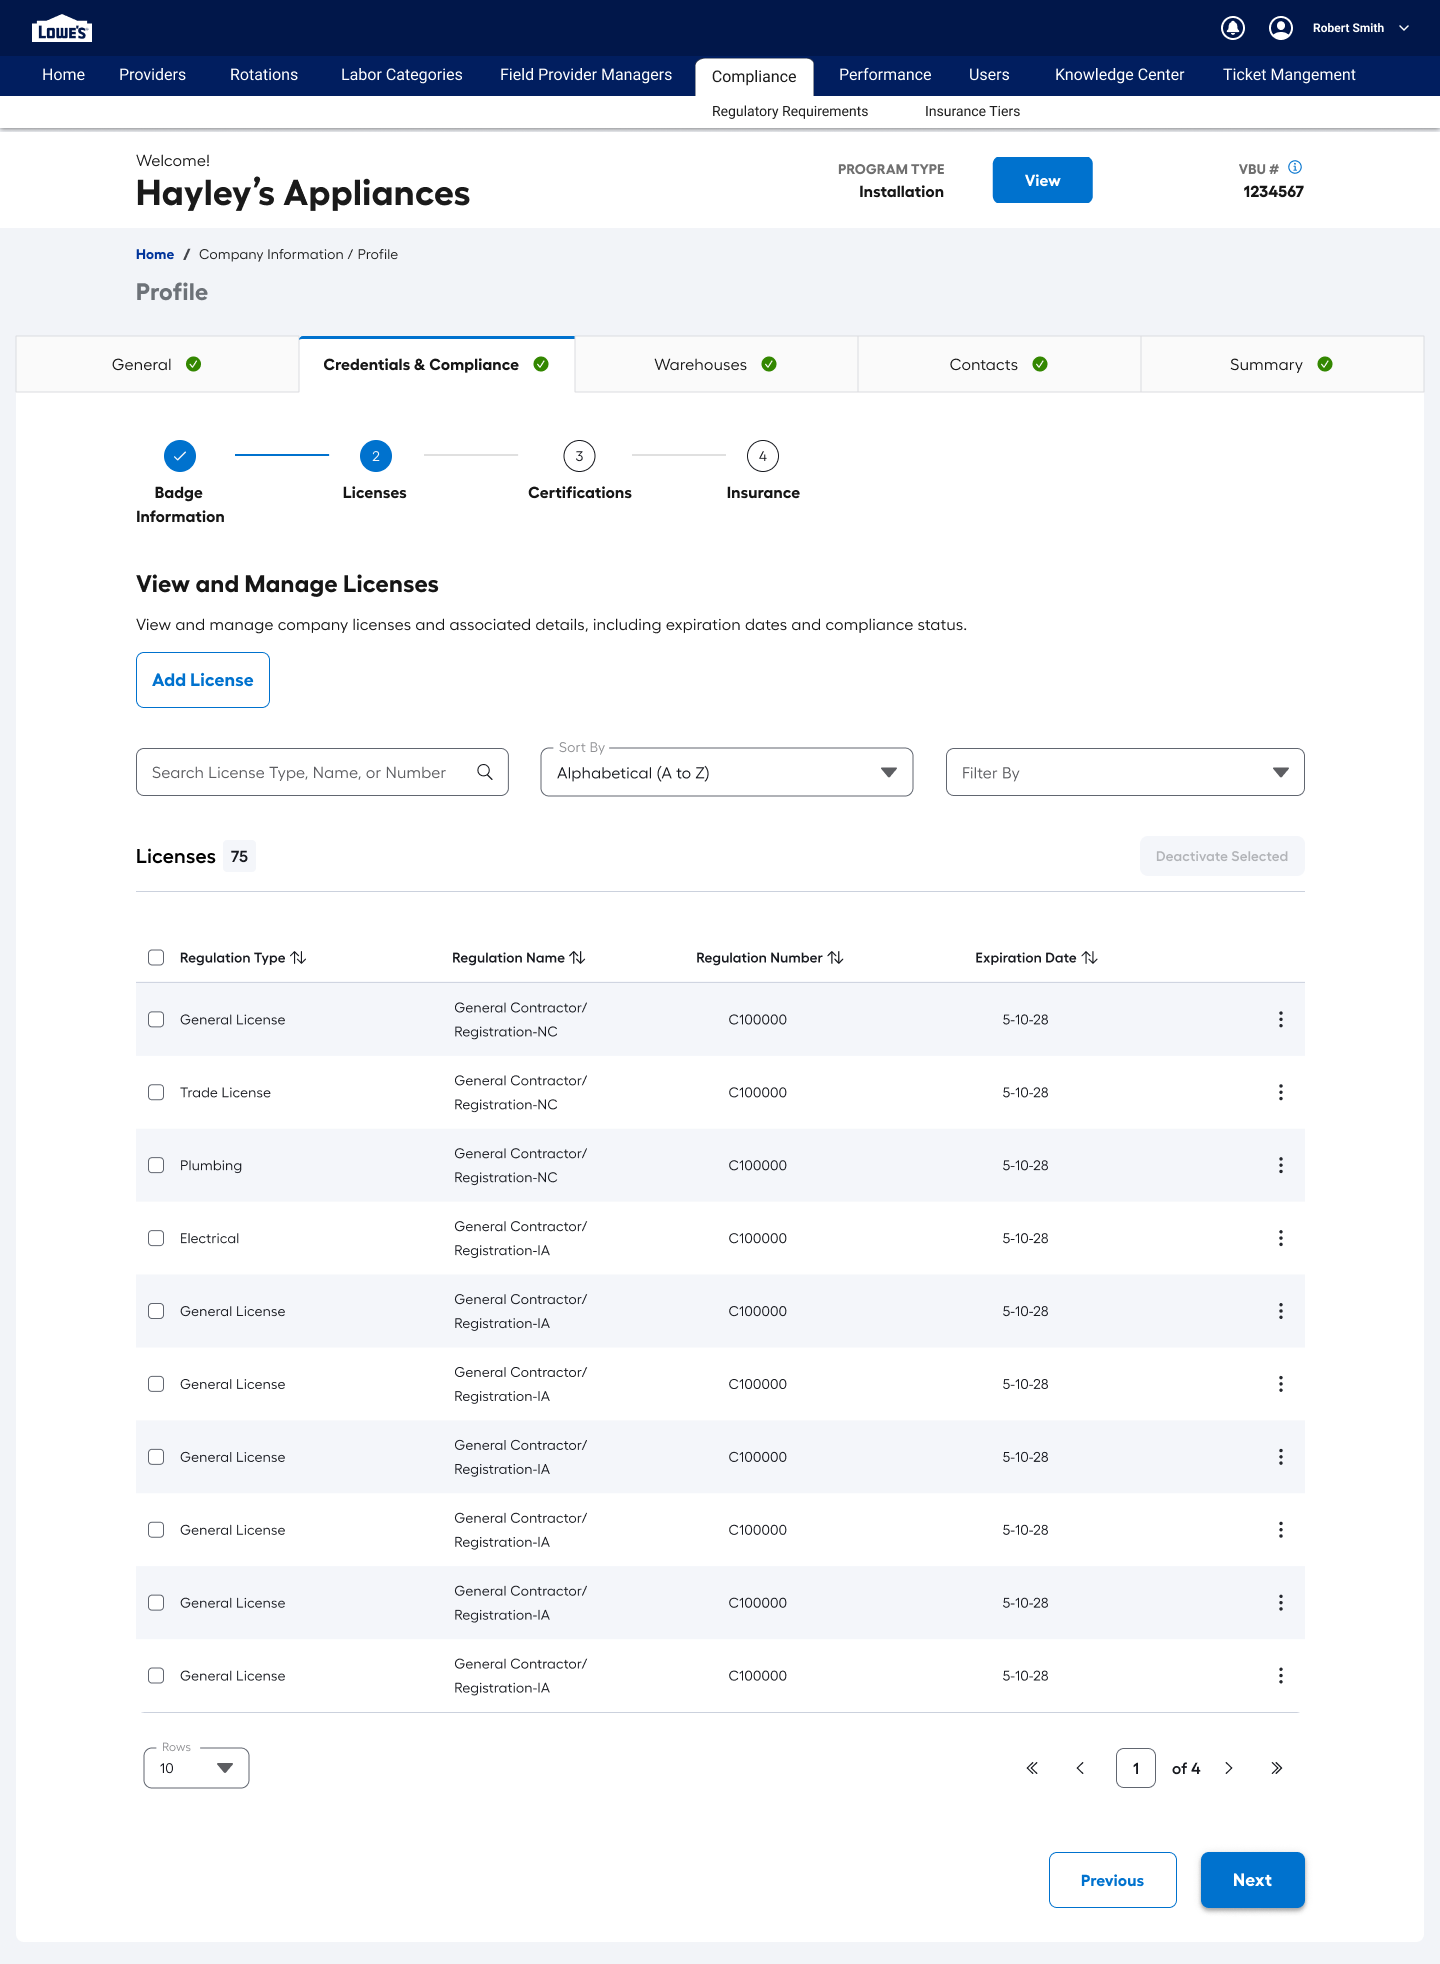Image resolution: width=1440 pixels, height=1964 pixels.
Task: Expand the Robert Smith account menu chevron
Action: coord(1404,28)
